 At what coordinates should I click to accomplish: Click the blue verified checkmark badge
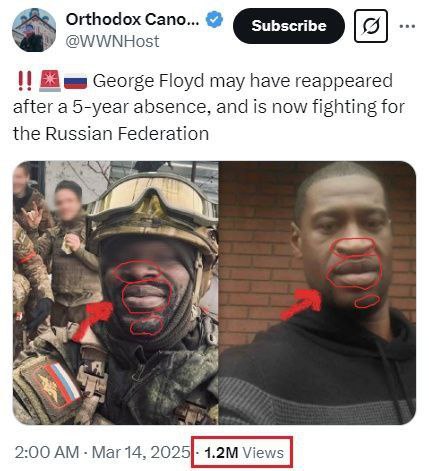[214, 20]
